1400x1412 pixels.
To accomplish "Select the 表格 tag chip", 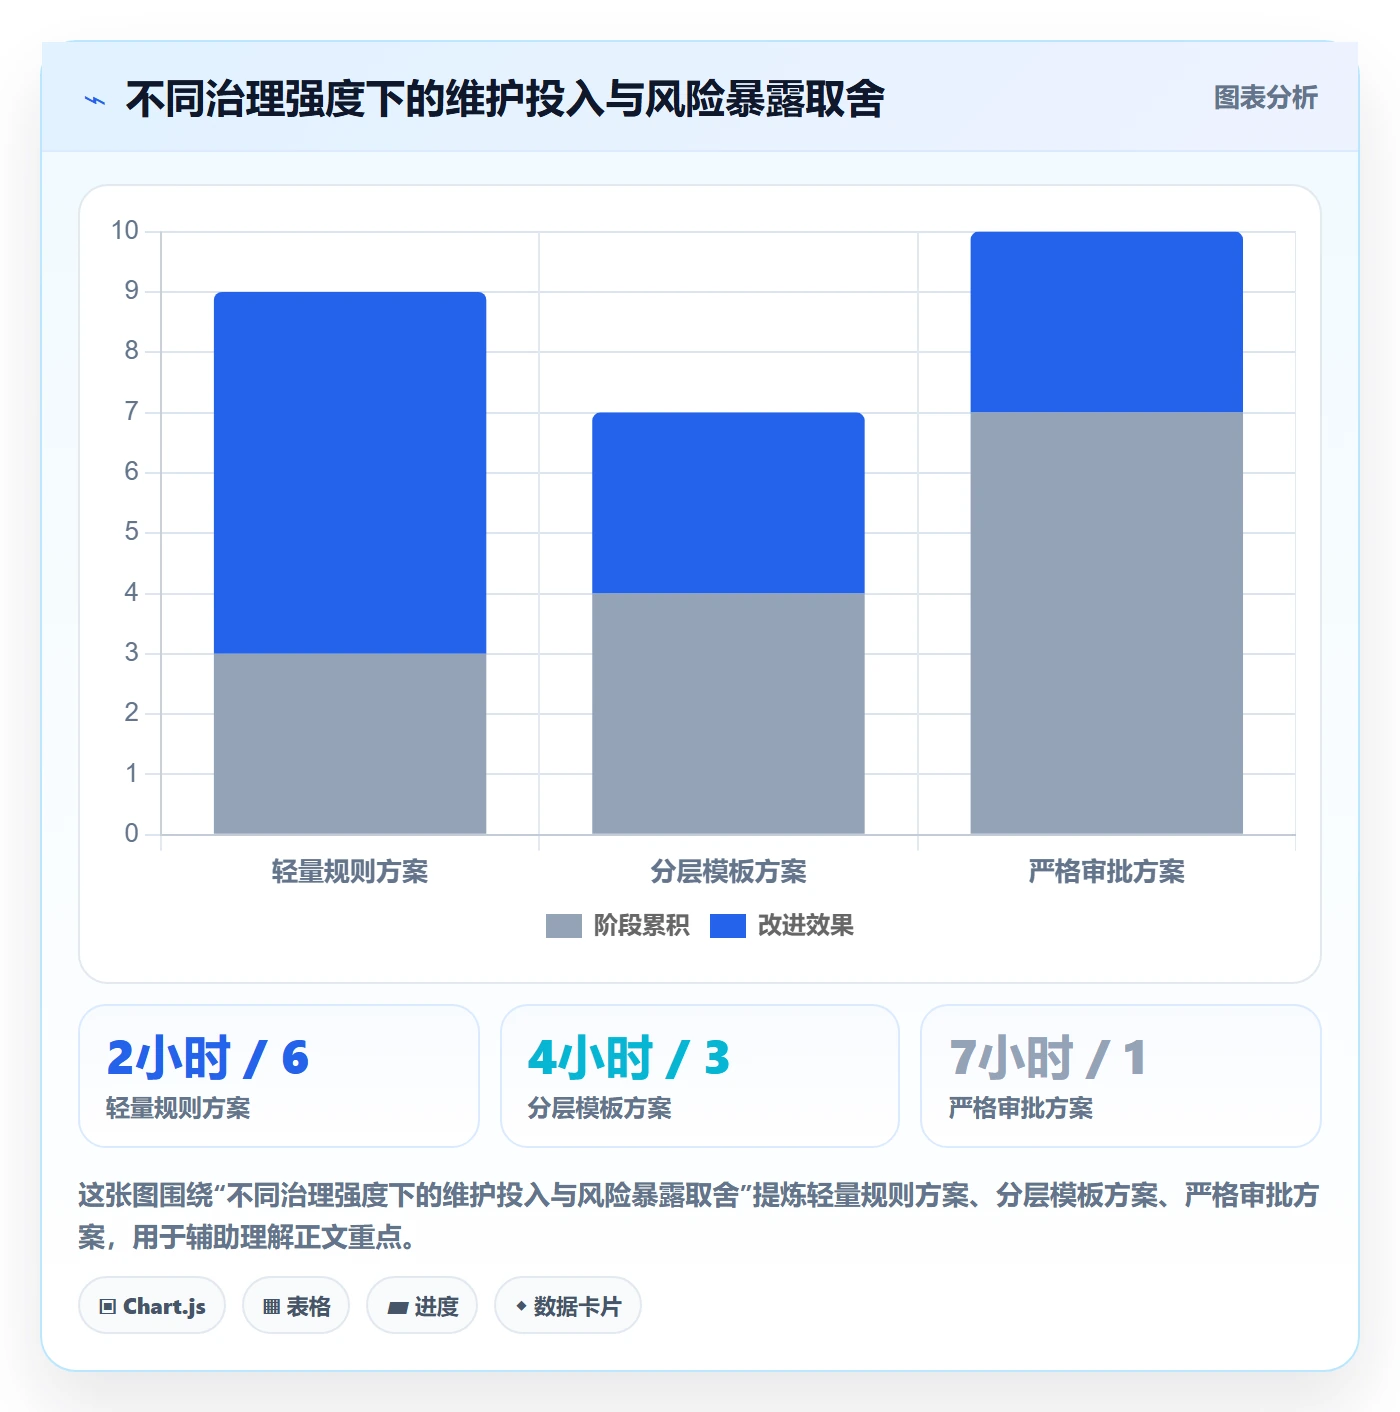I will coord(296,1306).
